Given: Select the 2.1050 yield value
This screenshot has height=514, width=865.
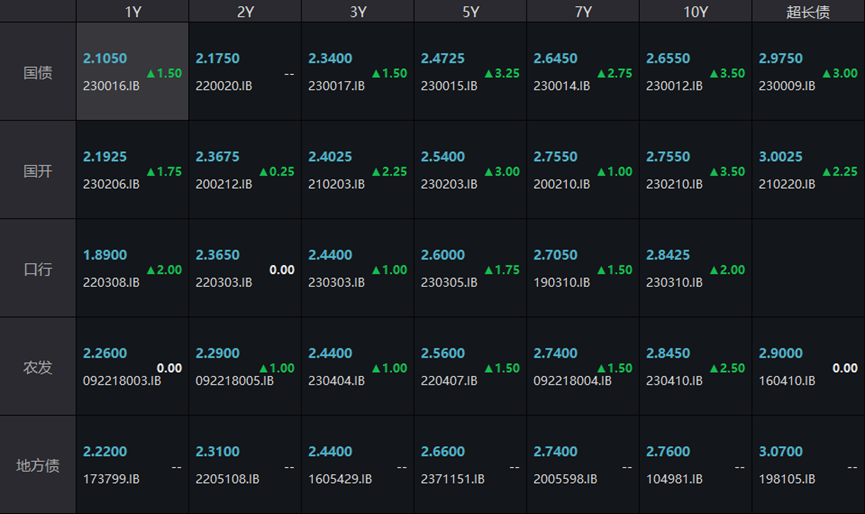Looking at the screenshot, I should (105, 59).
